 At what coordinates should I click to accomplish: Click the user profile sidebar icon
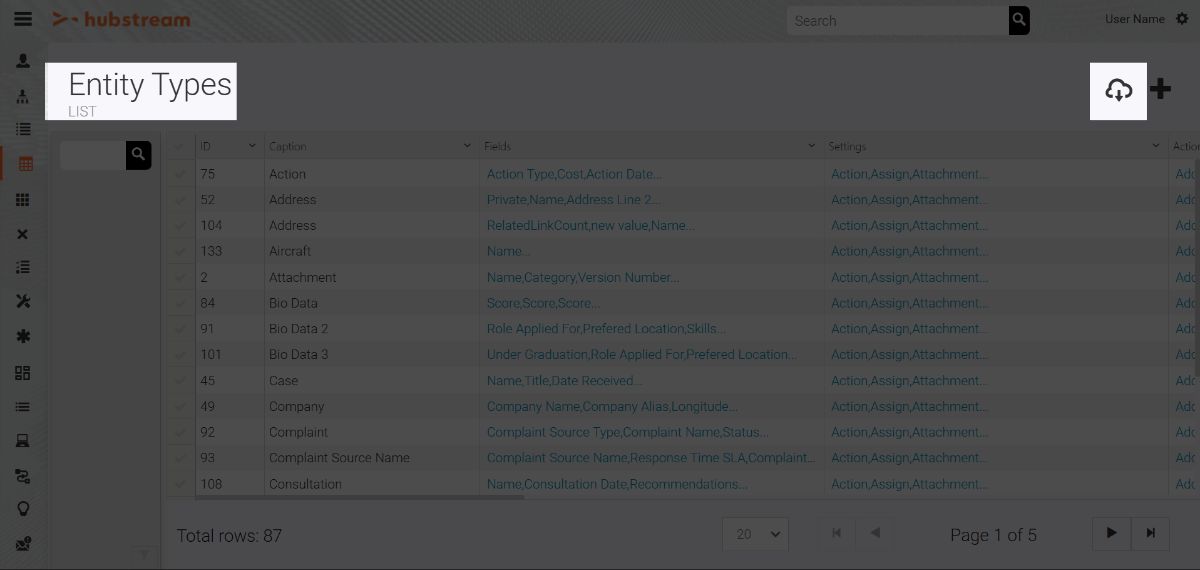tap(23, 61)
